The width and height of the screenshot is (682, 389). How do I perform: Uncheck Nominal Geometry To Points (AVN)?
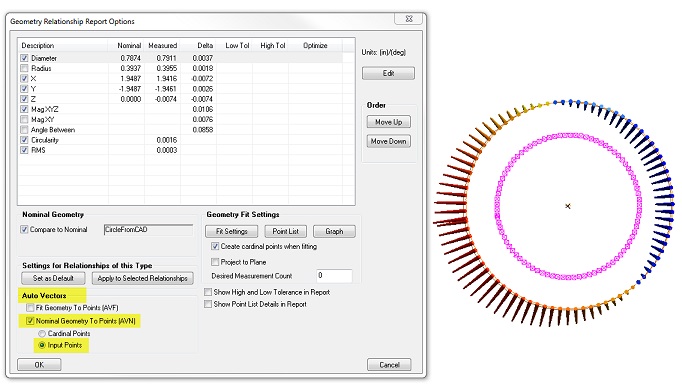pyautogui.click(x=30, y=321)
